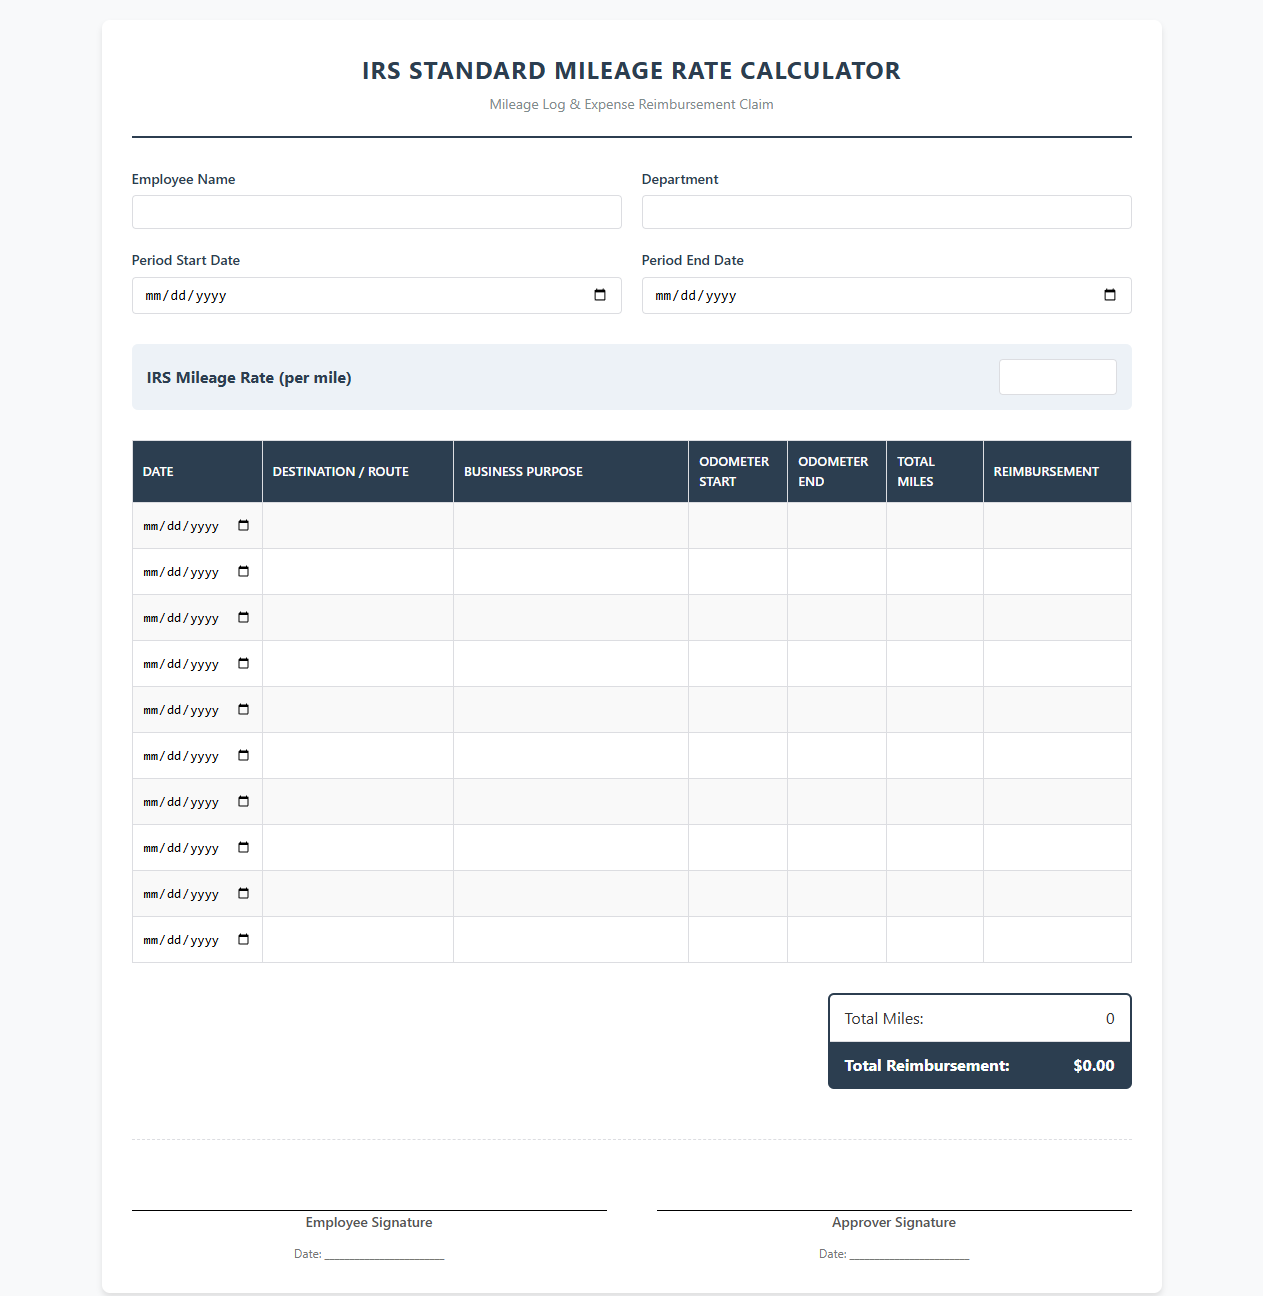Click Destination / Route cell in ninth row
Image resolution: width=1263 pixels, height=1296 pixels.
pos(358,894)
